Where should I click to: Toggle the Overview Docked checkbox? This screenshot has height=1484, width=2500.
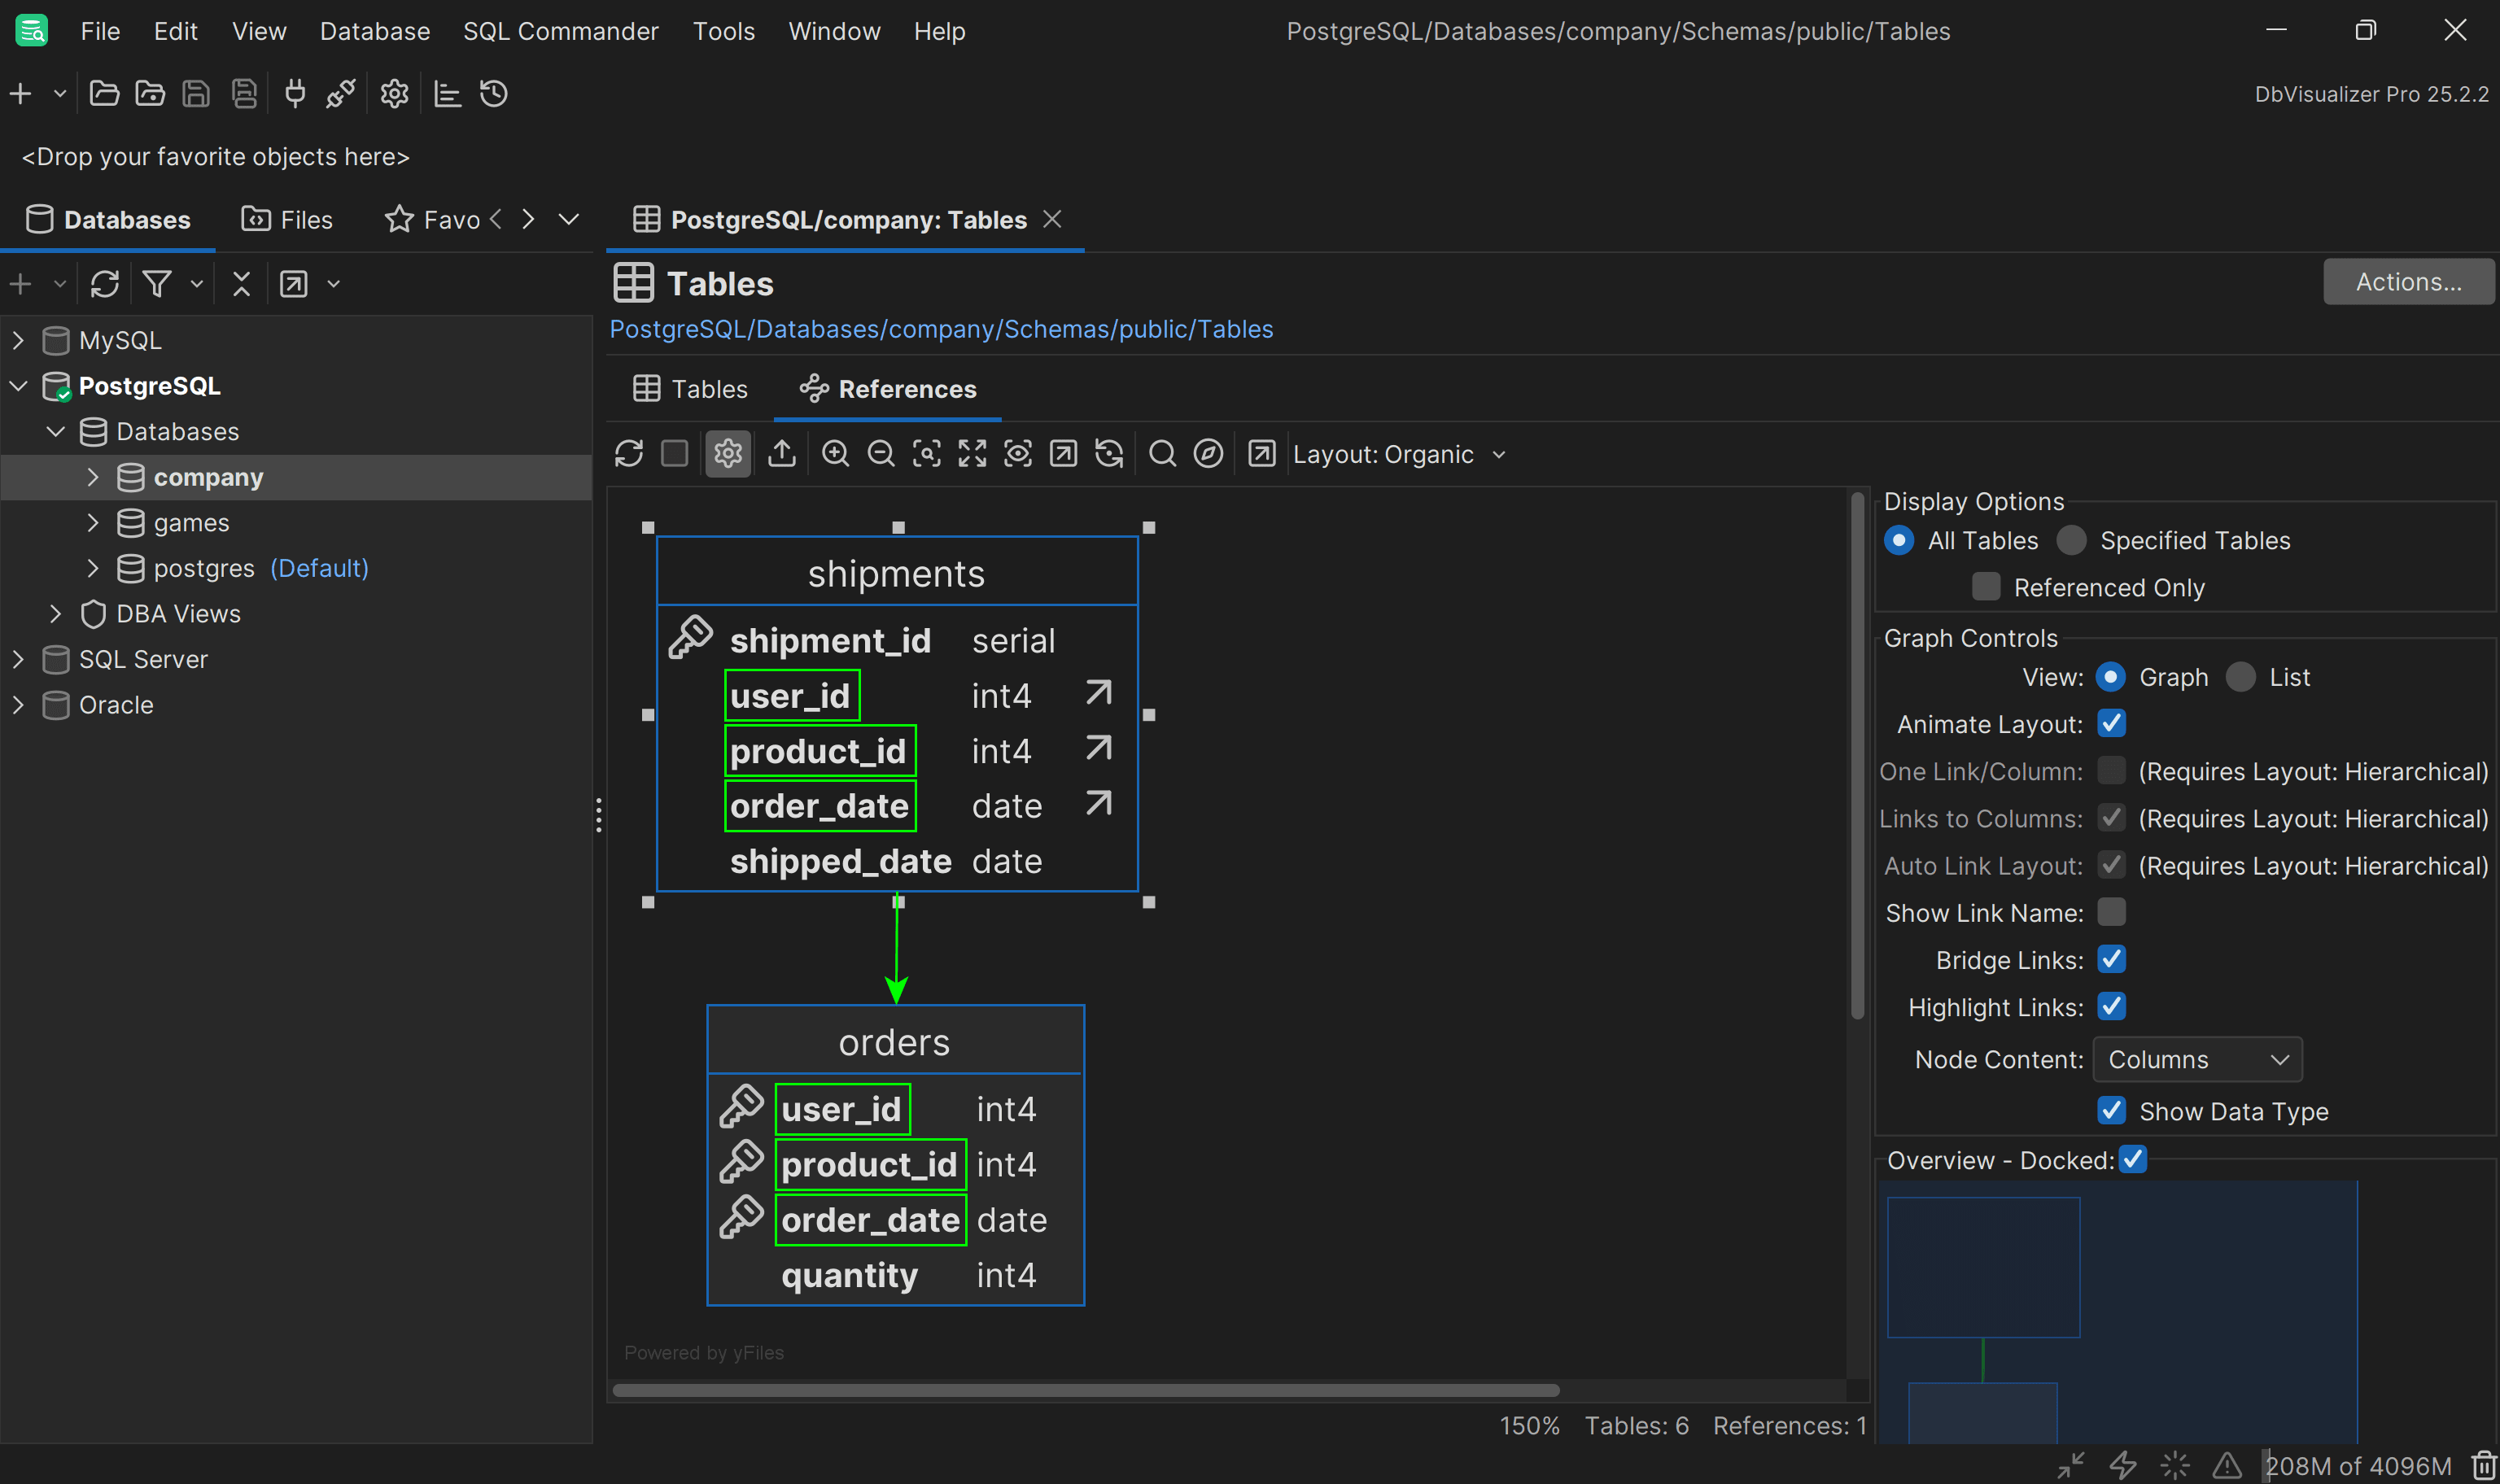[x=2133, y=1159]
